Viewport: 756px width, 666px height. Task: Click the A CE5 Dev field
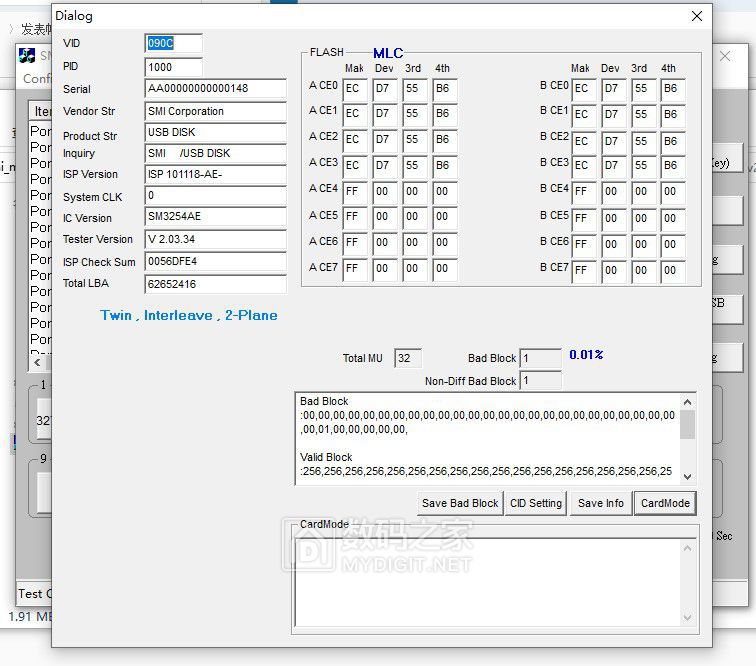coord(385,217)
